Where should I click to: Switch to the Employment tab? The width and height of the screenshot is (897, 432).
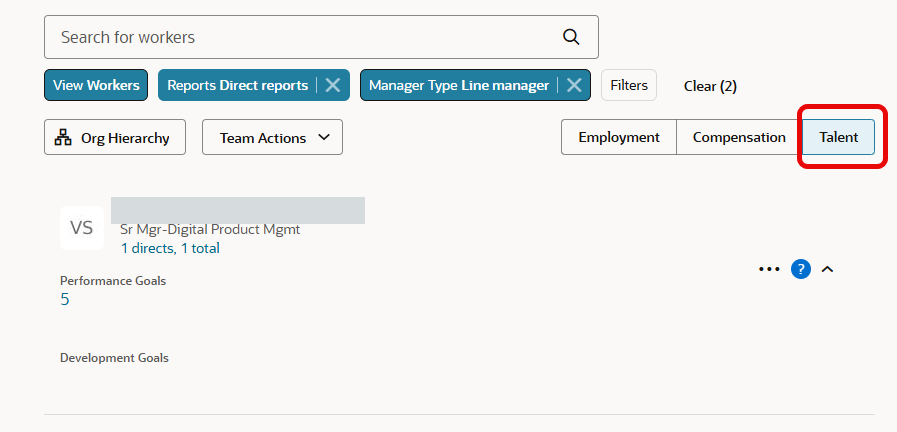pos(619,137)
